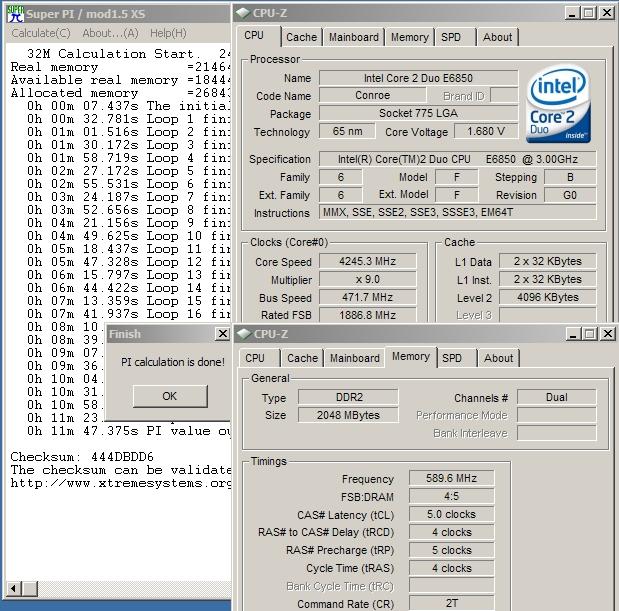Click CAS# Latency value 5.0 clocks
This screenshot has width=619, height=611.
[x=452, y=514]
